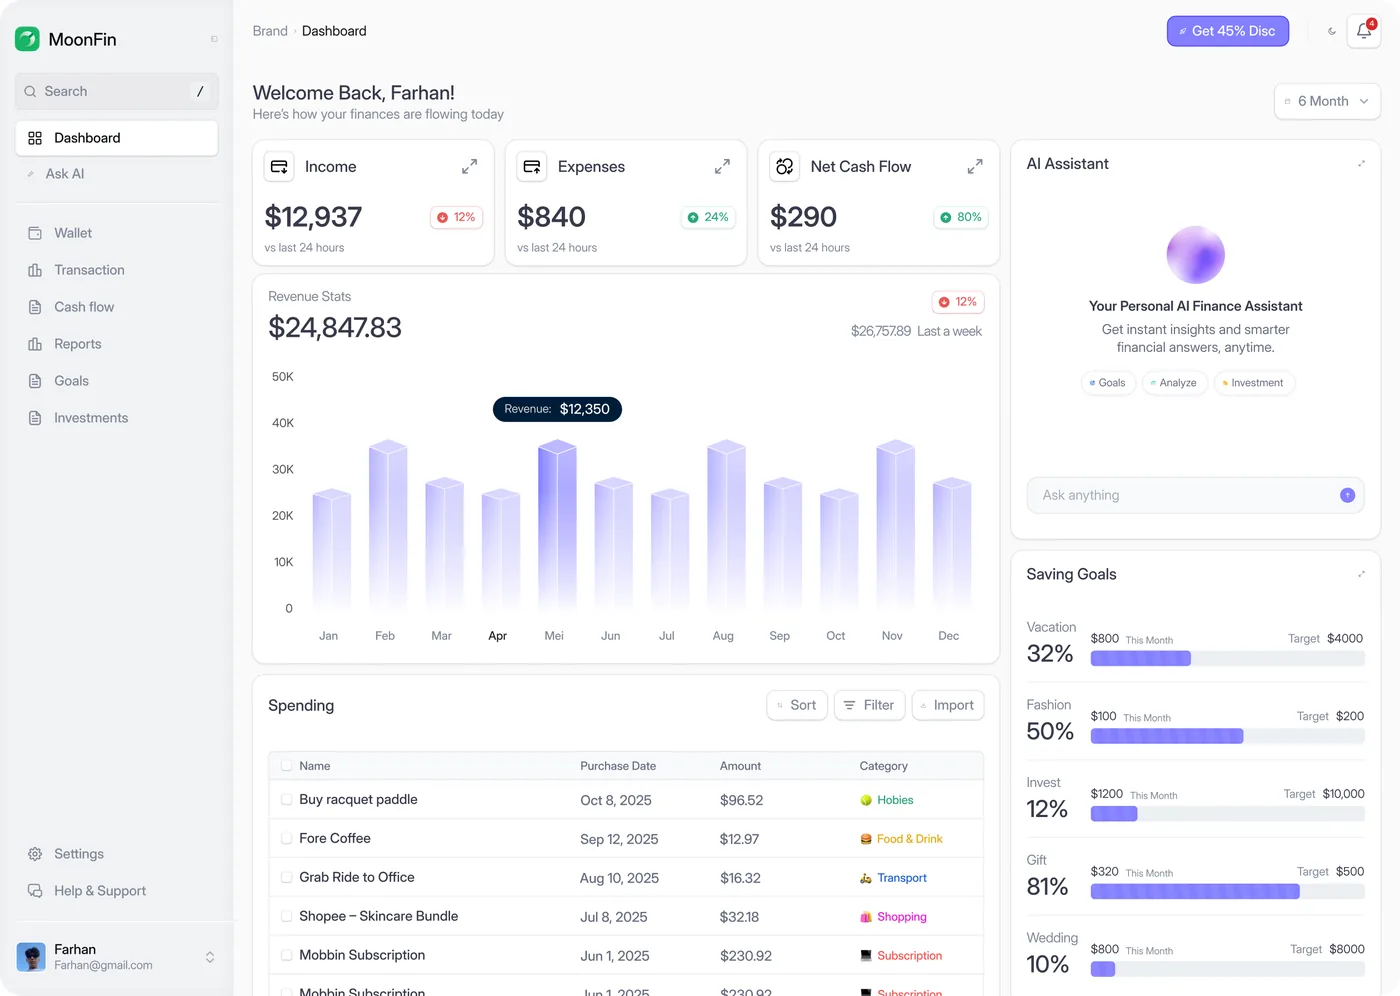Click the Cash flow sidebar icon
1400x996 pixels.
[x=35, y=307]
